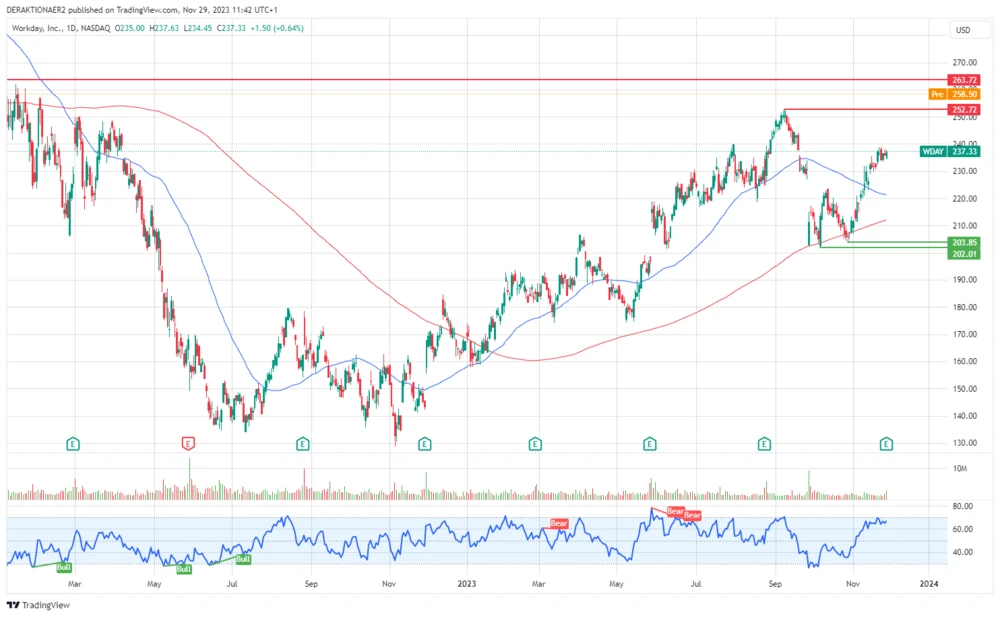Click the earnings "E" icon below March 2022
The image size is (1000, 617).
pos(72,443)
